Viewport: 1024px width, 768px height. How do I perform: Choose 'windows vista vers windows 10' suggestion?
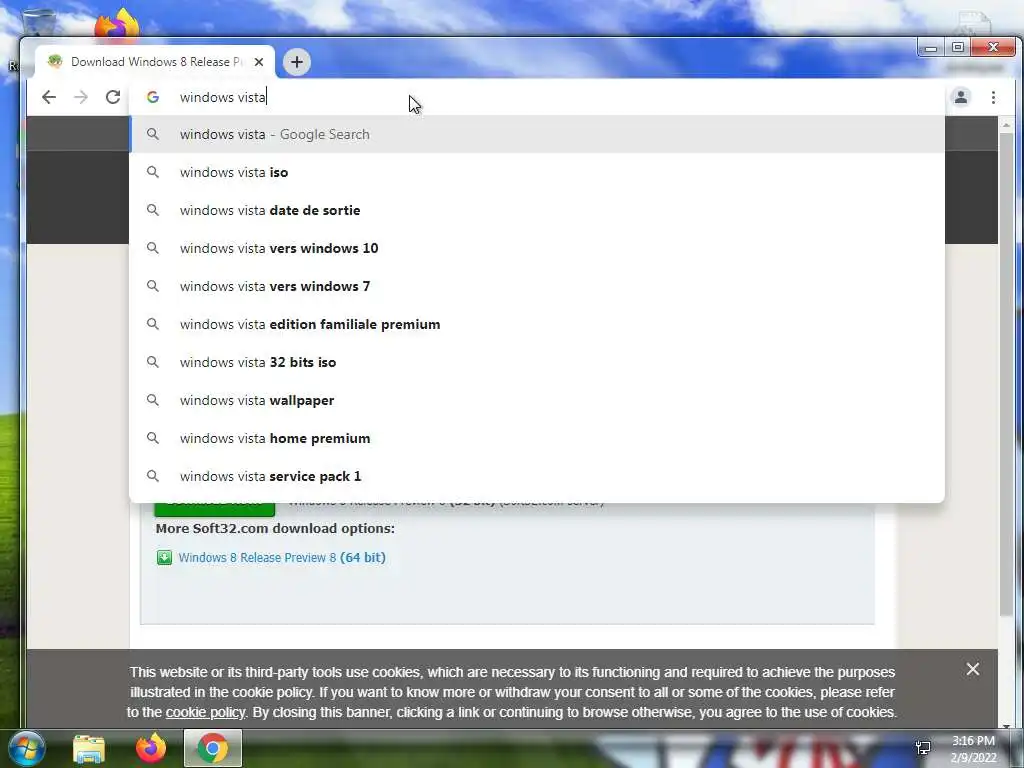[x=537, y=248]
